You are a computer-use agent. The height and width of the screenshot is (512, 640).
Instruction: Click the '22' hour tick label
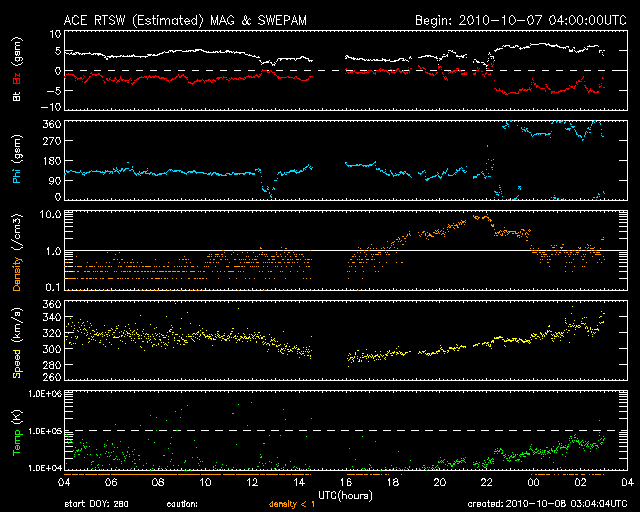point(487,482)
